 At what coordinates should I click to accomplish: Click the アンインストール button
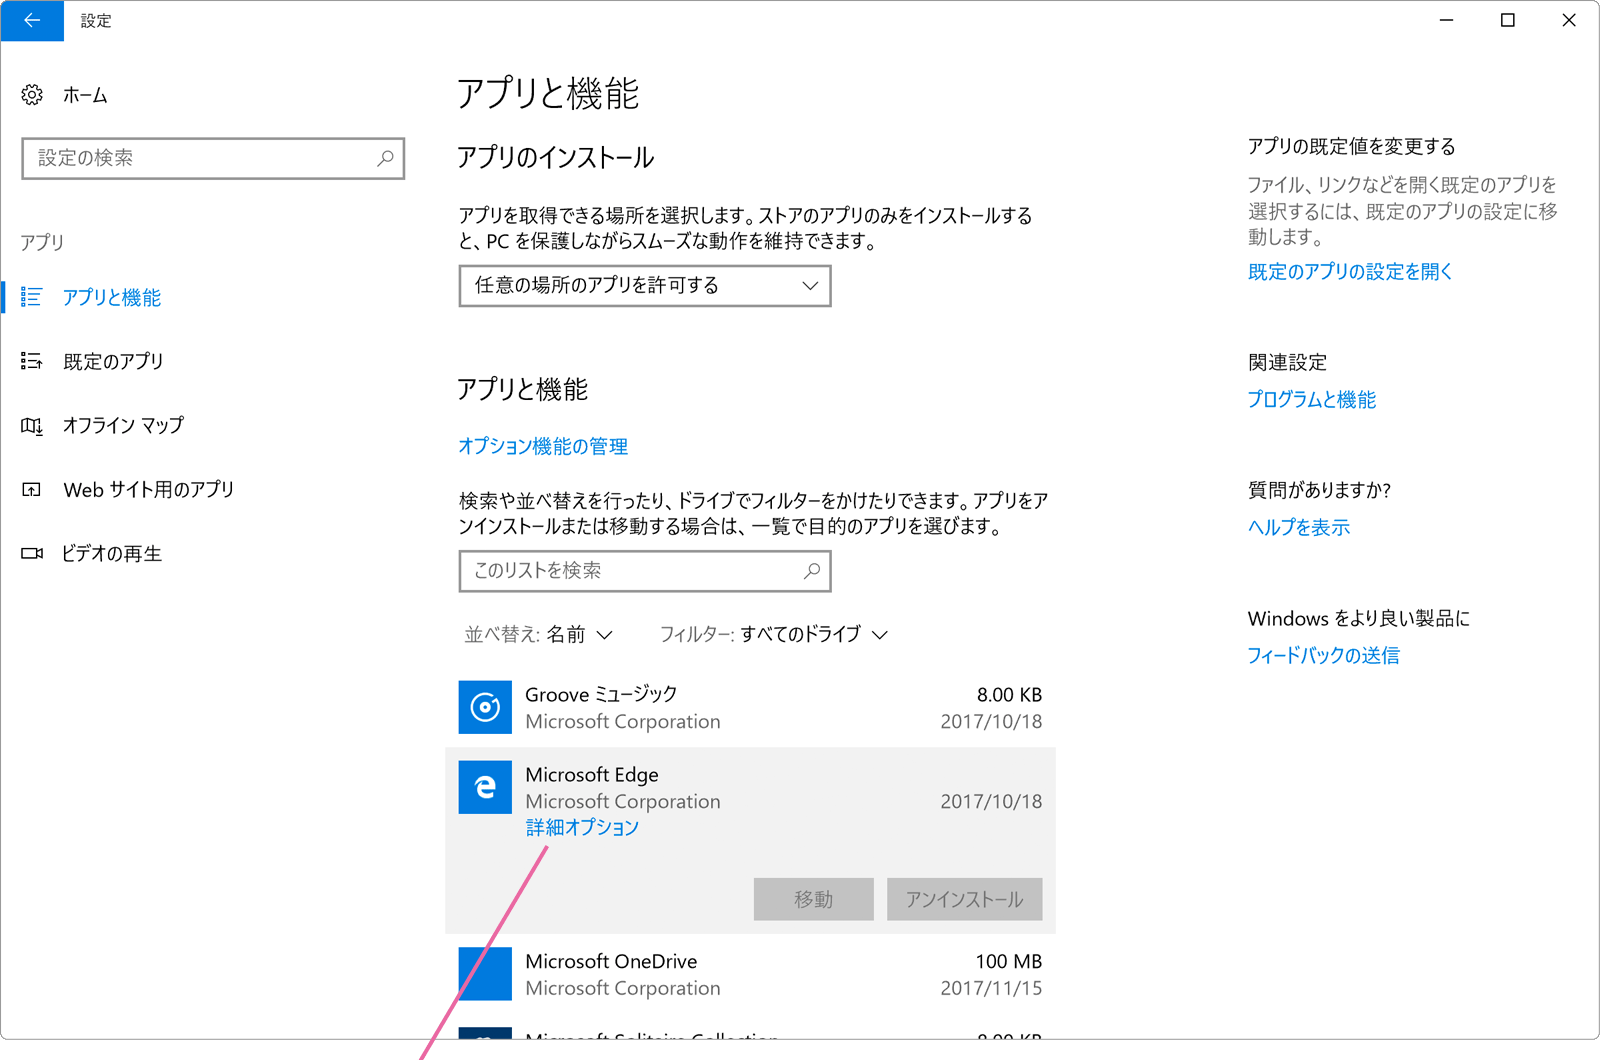[x=965, y=899]
